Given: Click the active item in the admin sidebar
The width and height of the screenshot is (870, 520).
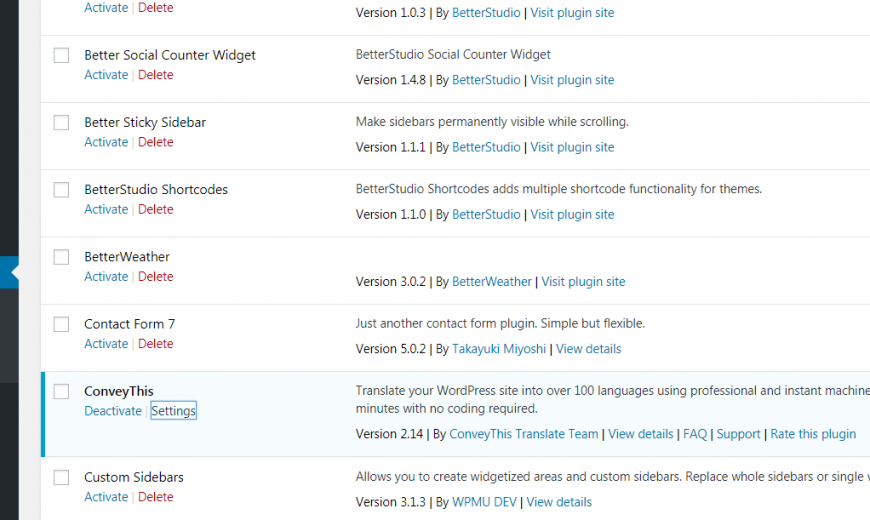Looking at the screenshot, I should click(x=9, y=272).
